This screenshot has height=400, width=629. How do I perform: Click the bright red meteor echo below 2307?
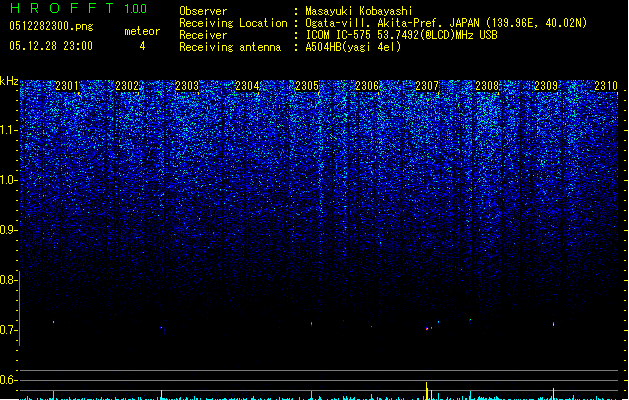coord(427,329)
